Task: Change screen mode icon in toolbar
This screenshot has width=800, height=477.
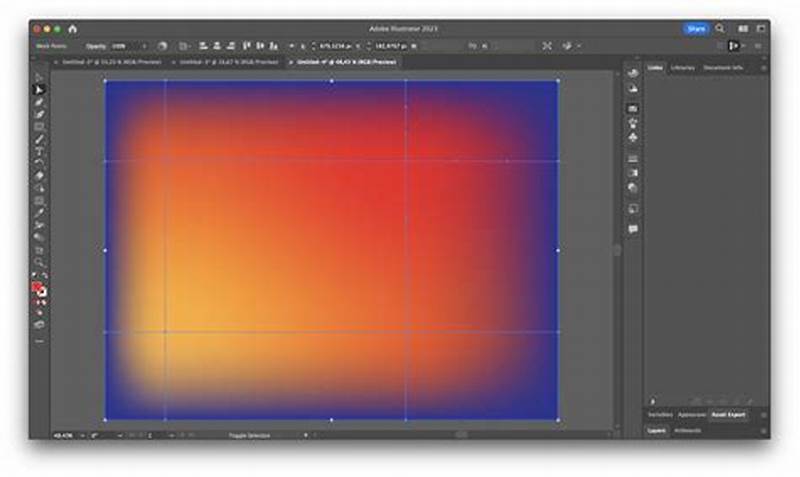Action: (x=39, y=324)
